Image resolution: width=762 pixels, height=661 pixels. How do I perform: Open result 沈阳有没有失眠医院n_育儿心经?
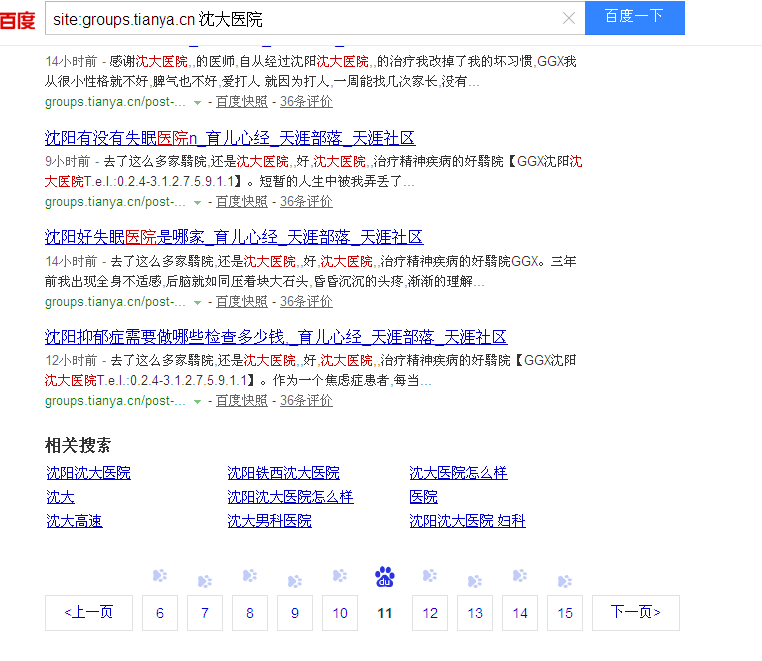[229, 138]
